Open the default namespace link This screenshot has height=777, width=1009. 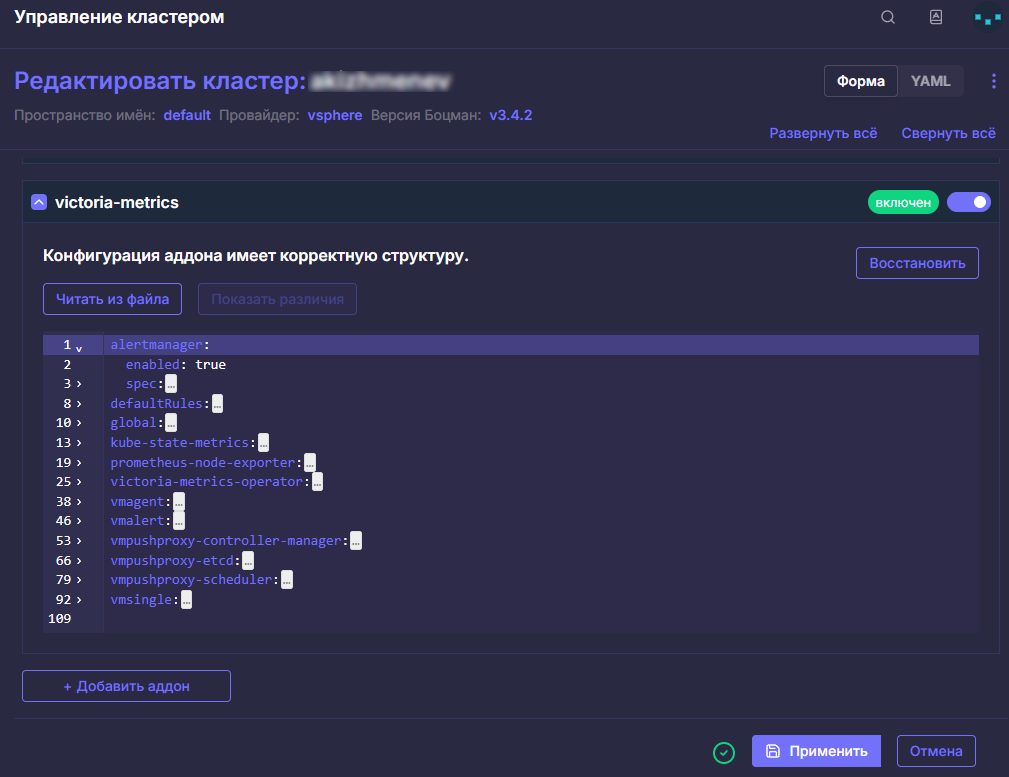coord(187,115)
